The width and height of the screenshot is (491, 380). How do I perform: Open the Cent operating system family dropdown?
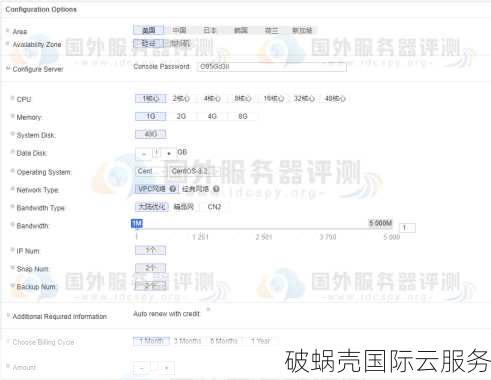tap(151, 171)
